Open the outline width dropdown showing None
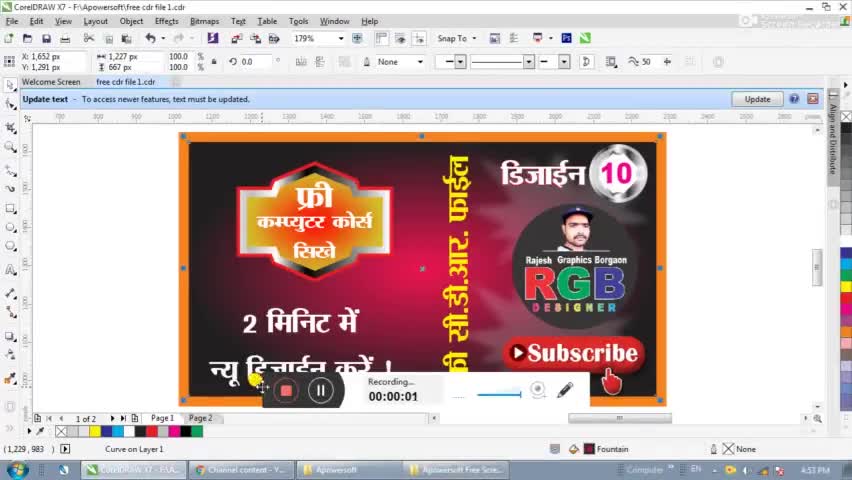 (419, 62)
